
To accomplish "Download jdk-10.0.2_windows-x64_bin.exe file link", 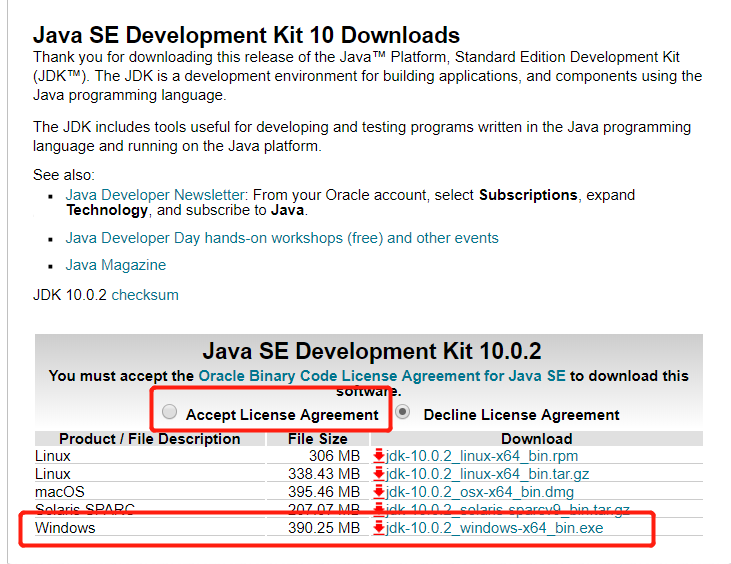I will click(495, 528).
